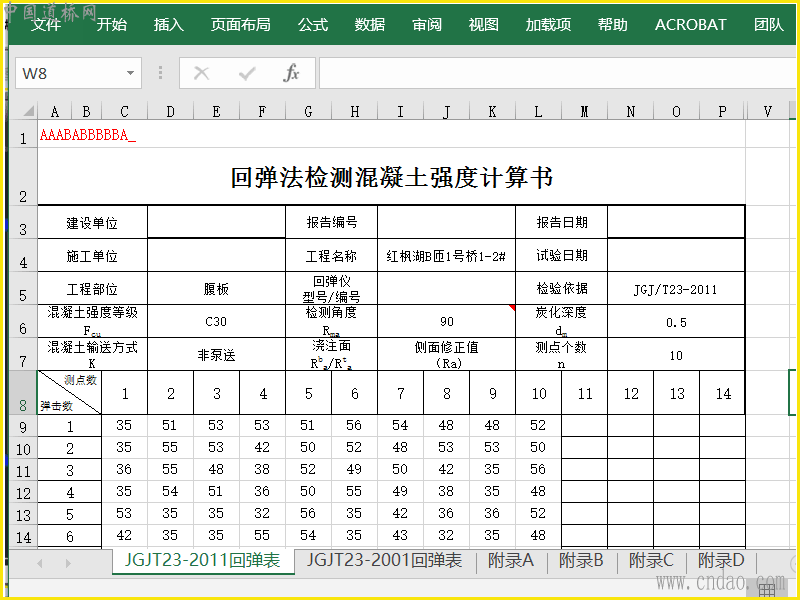Click the 非泵送 cell
The width and height of the screenshot is (800, 600).
click(x=216, y=355)
